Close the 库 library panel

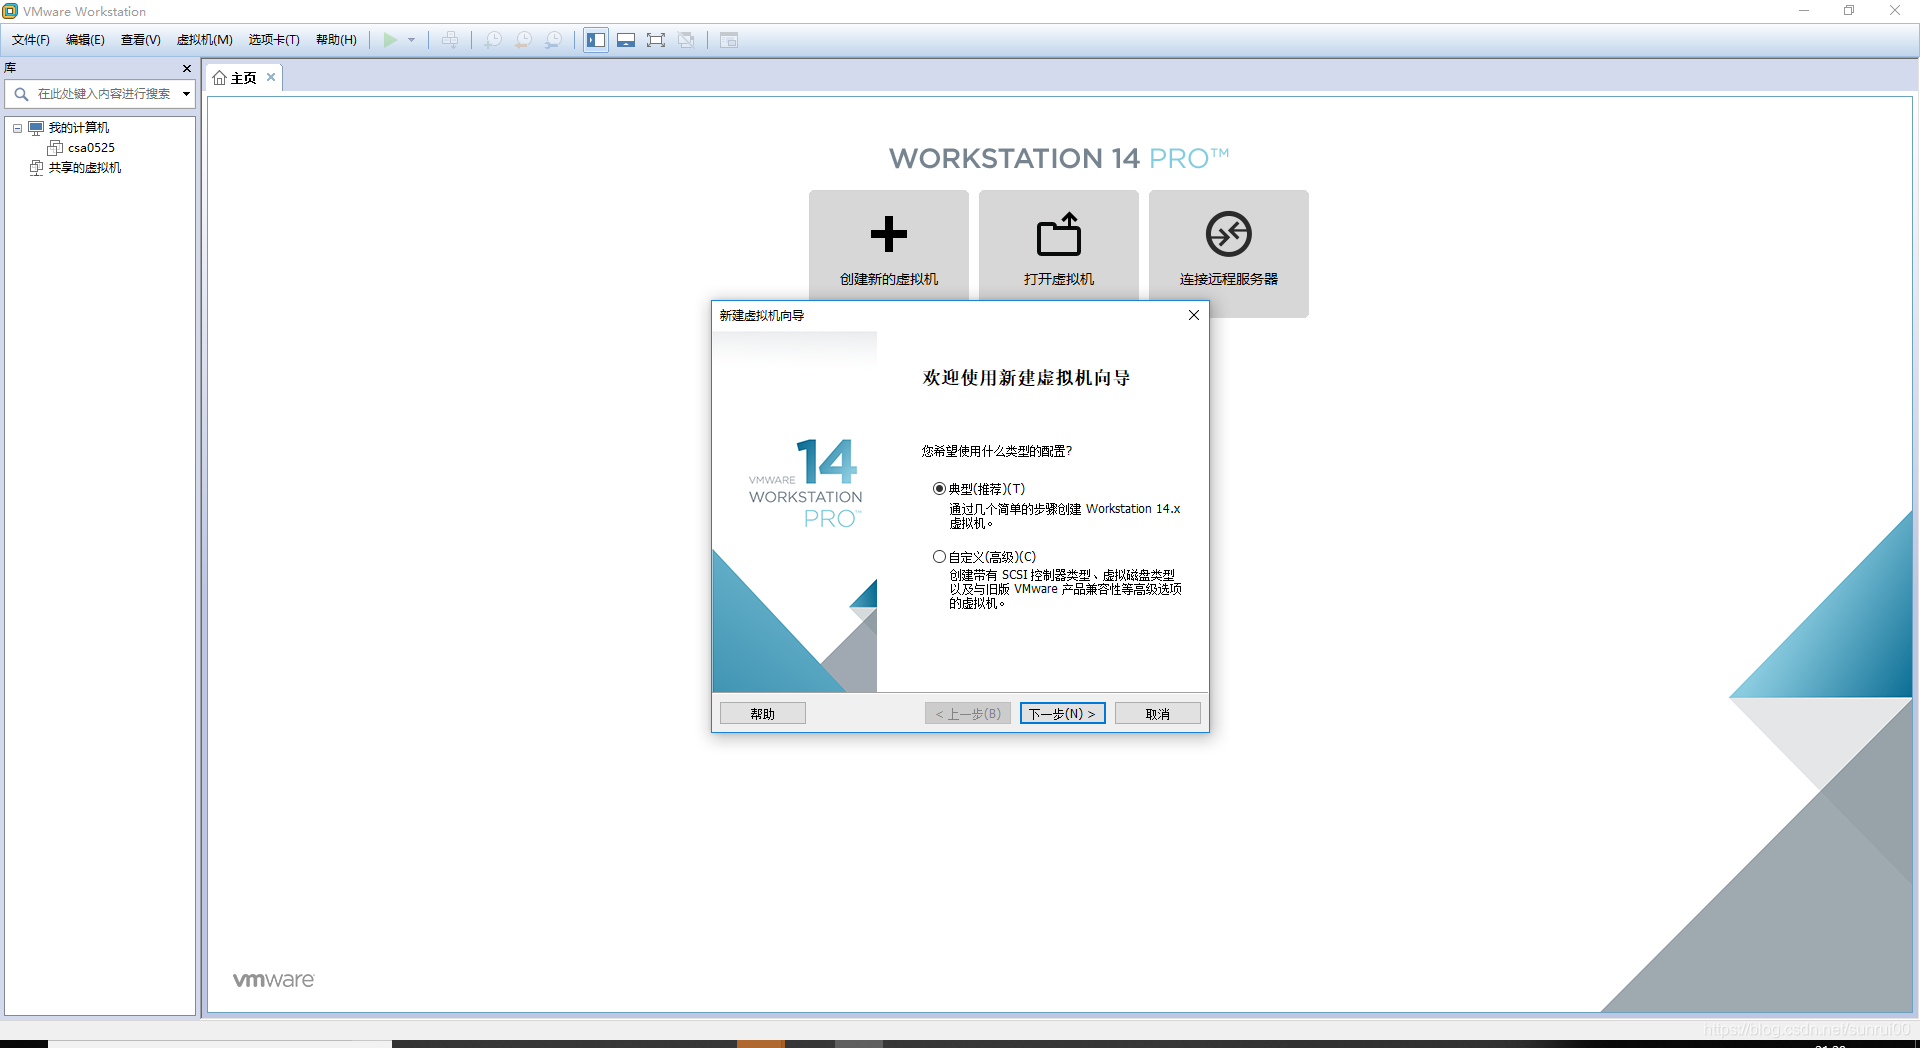coord(187,68)
